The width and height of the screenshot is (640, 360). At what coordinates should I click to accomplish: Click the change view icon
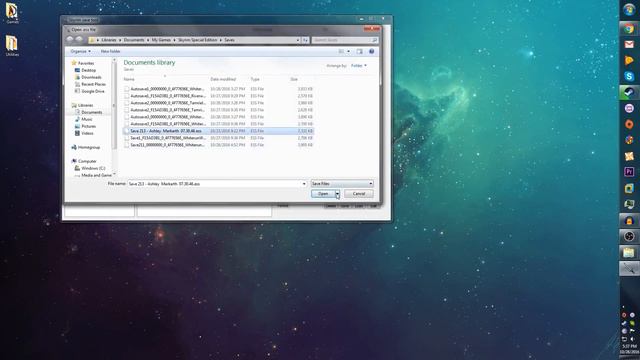(x=341, y=51)
